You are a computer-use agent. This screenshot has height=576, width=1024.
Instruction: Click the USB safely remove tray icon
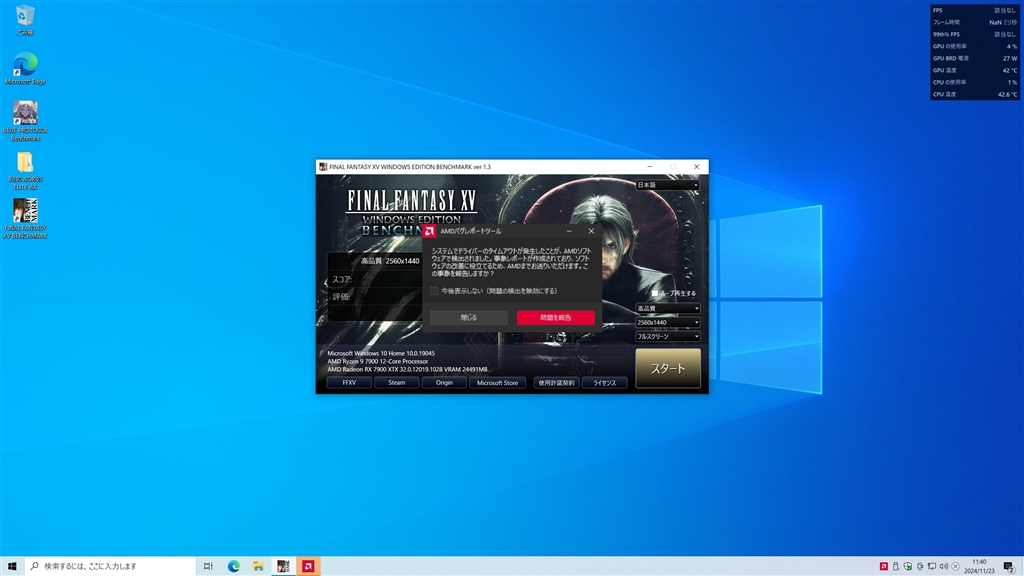tap(895, 566)
